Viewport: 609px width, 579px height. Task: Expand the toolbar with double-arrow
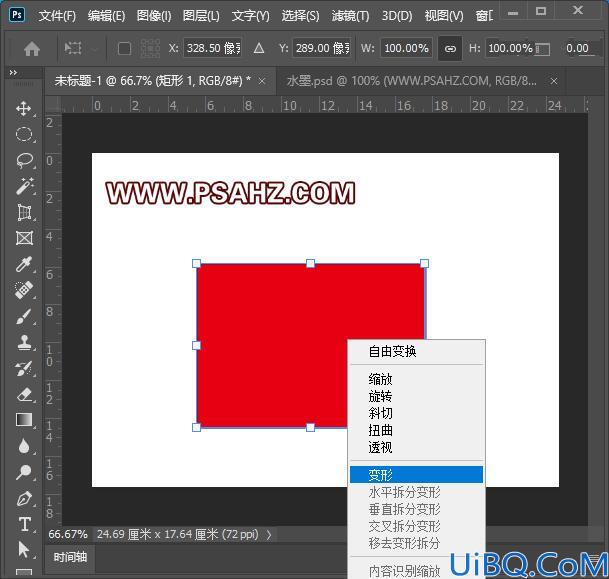pyautogui.click(x=13, y=73)
